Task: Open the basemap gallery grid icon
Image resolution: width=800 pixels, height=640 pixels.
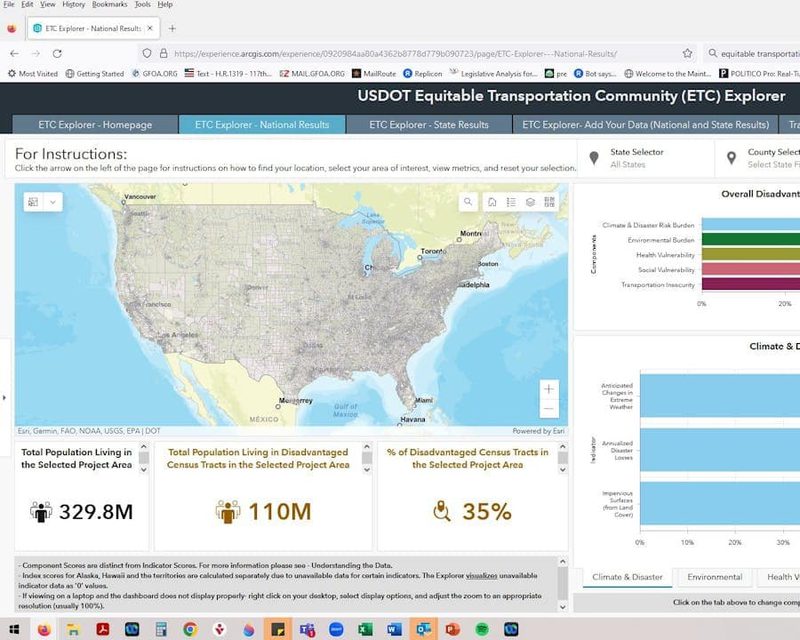Action: (549, 202)
